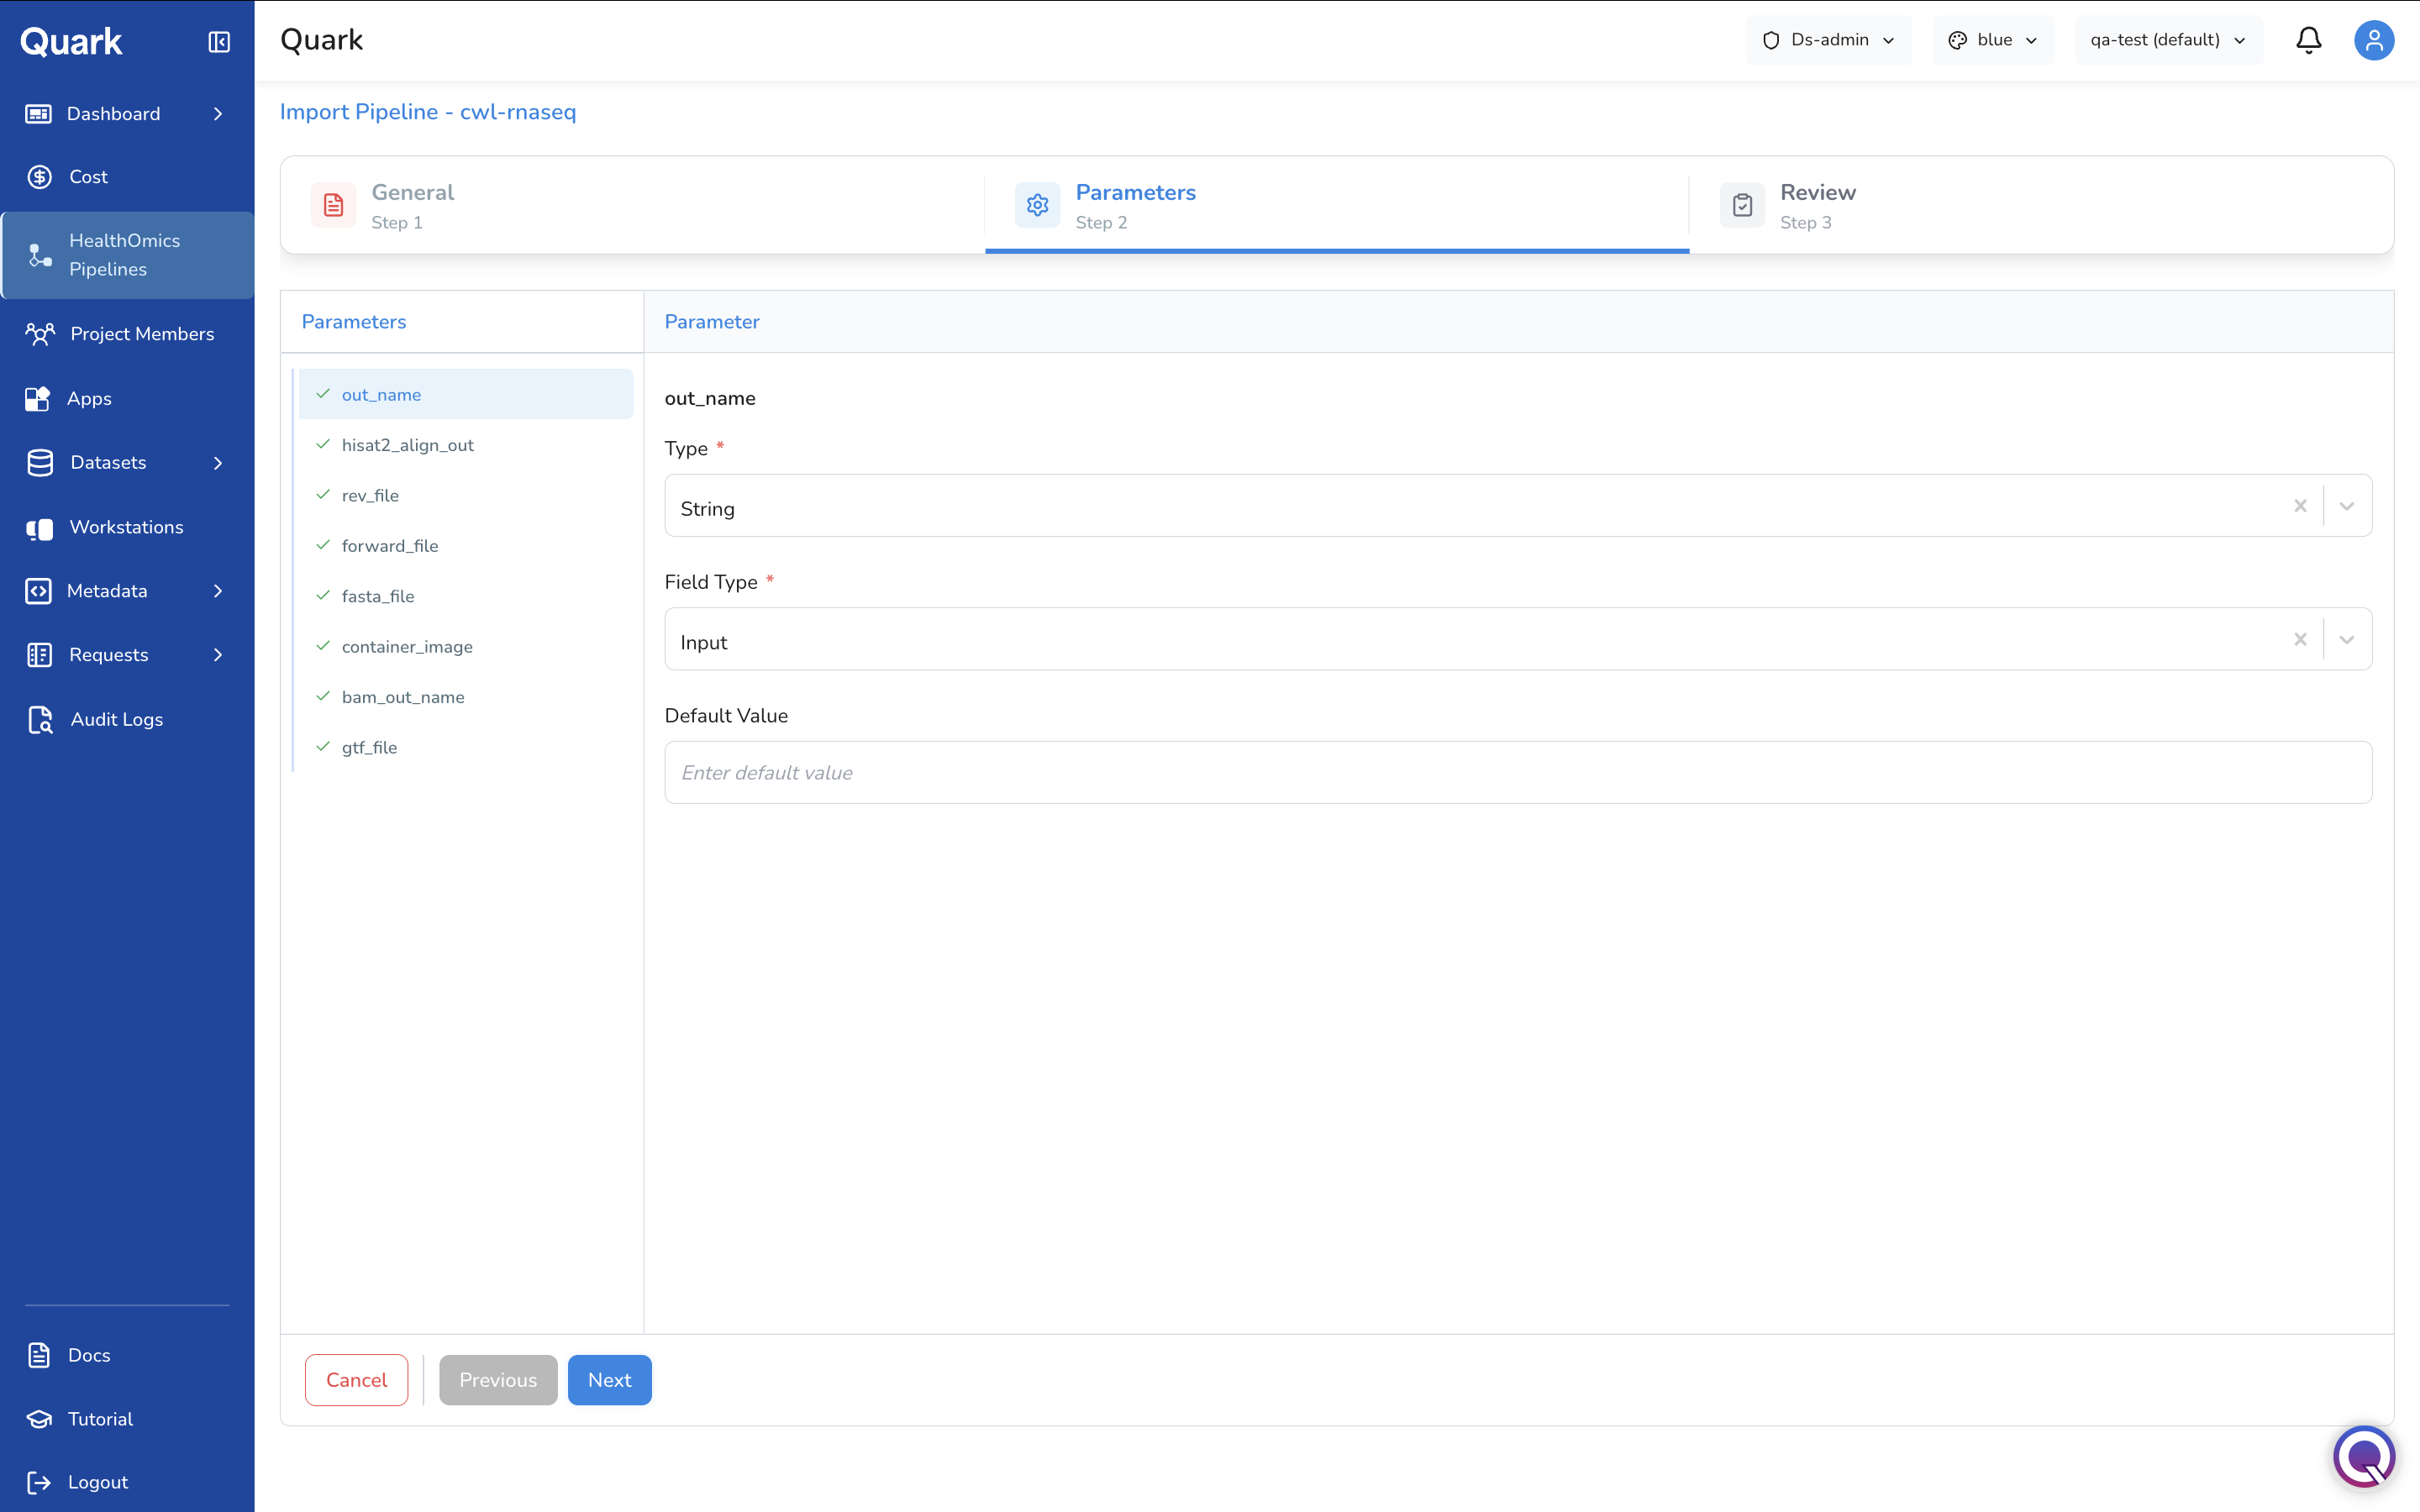The height and width of the screenshot is (1512, 2420).
Task: Go to the General Step 1 tab
Action: (632, 205)
